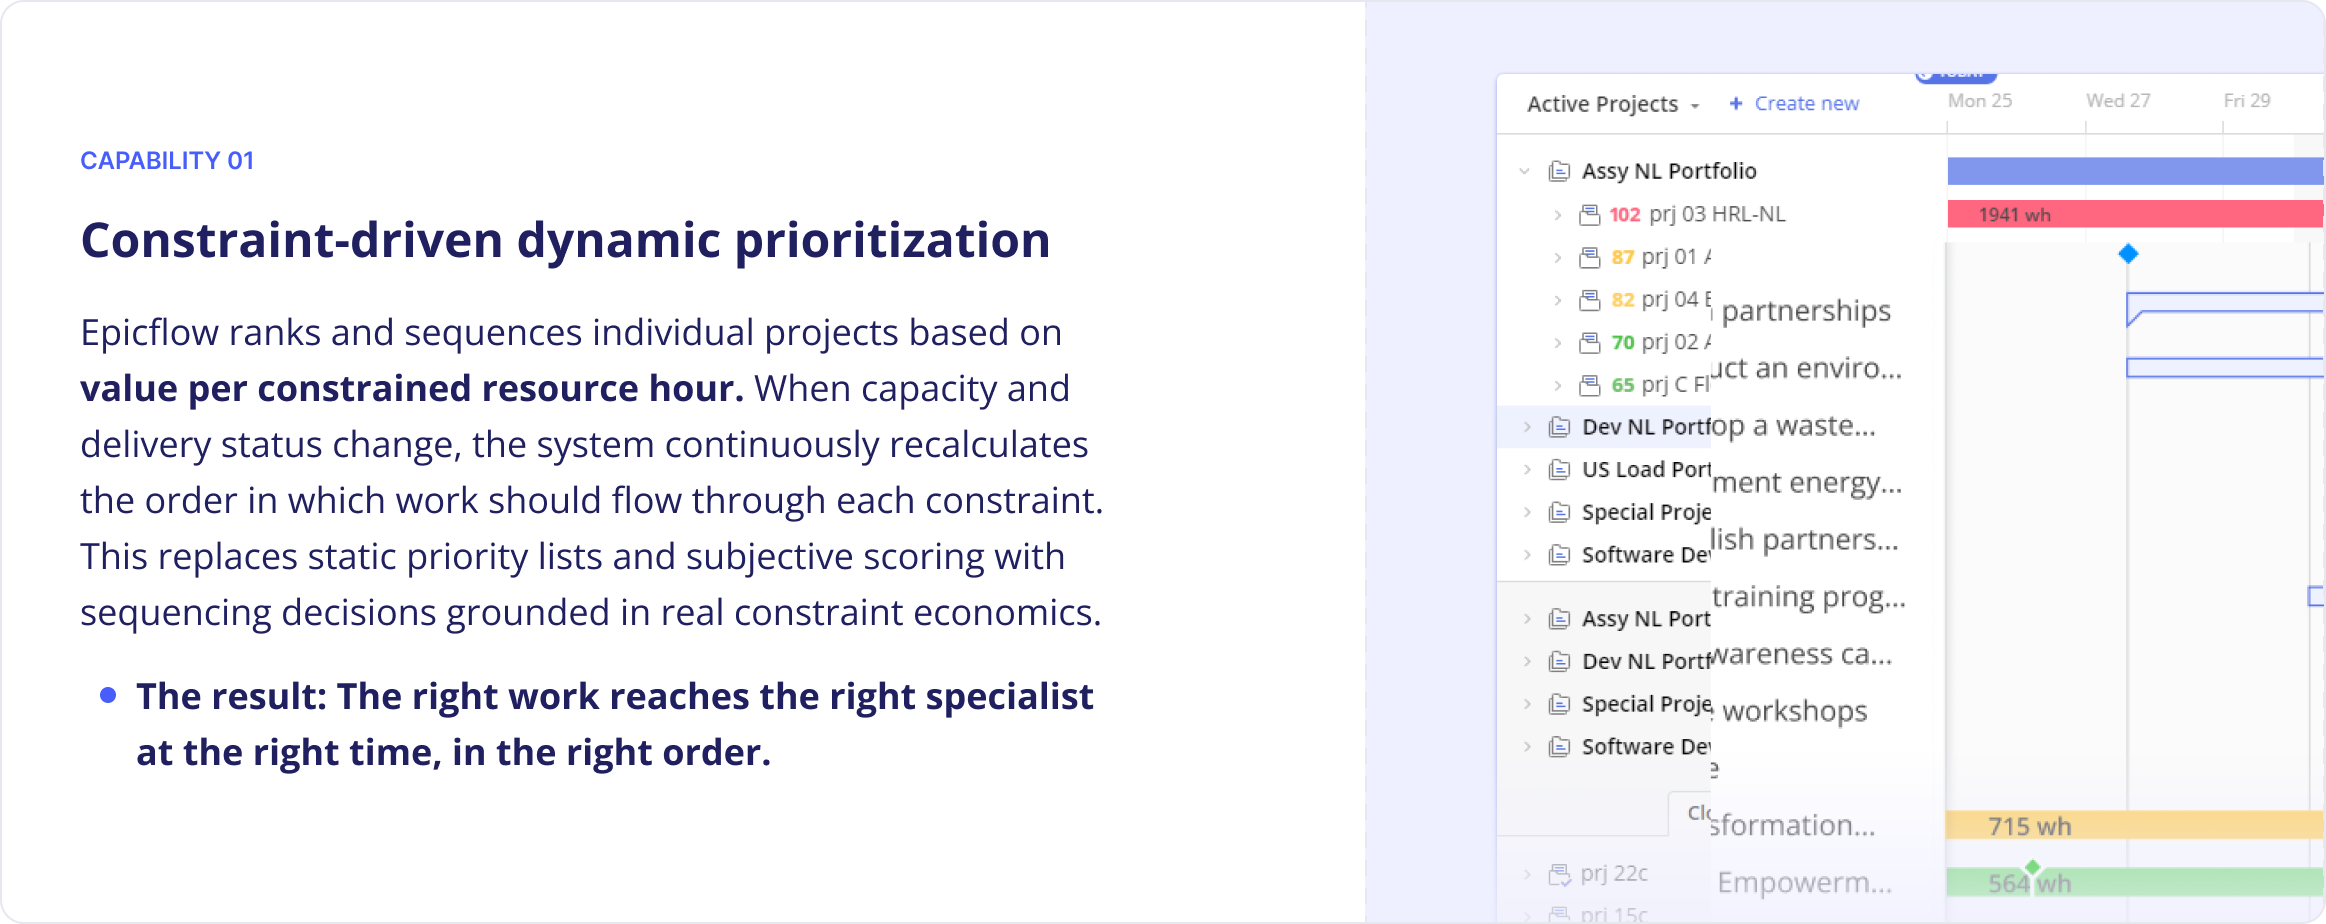Image resolution: width=2326 pixels, height=924 pixels.
Task: Select the prj 01 item with priority 87
Action: [1660, 257]
